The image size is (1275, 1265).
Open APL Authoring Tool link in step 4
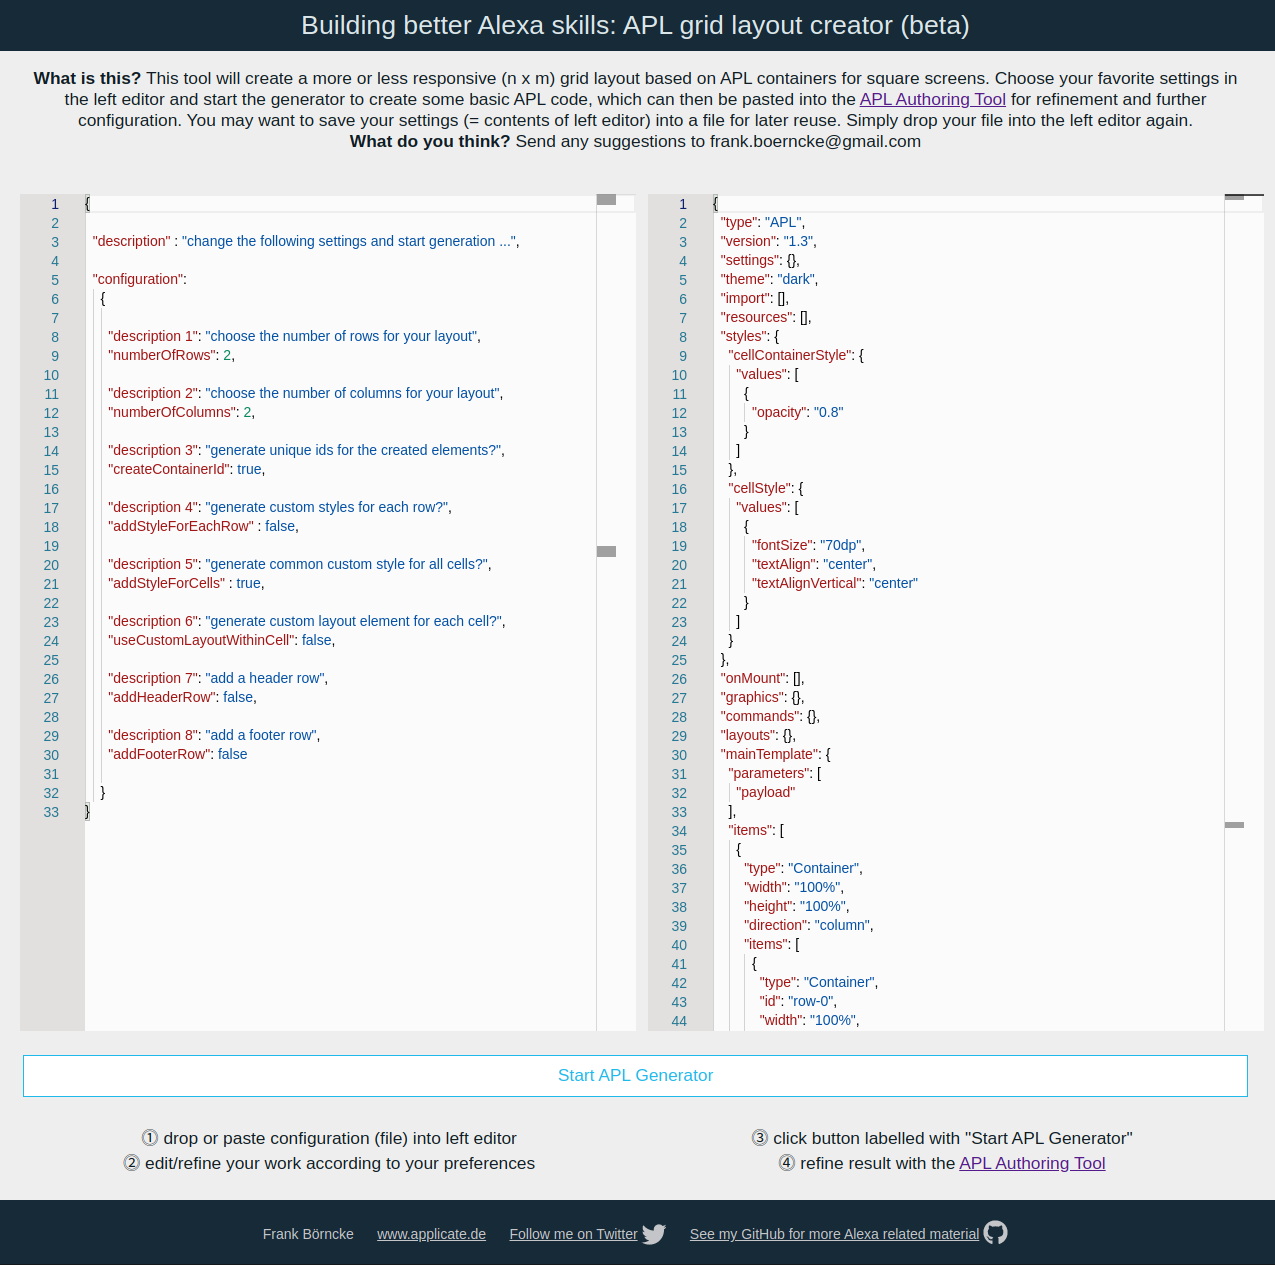coord(1032,1163)
